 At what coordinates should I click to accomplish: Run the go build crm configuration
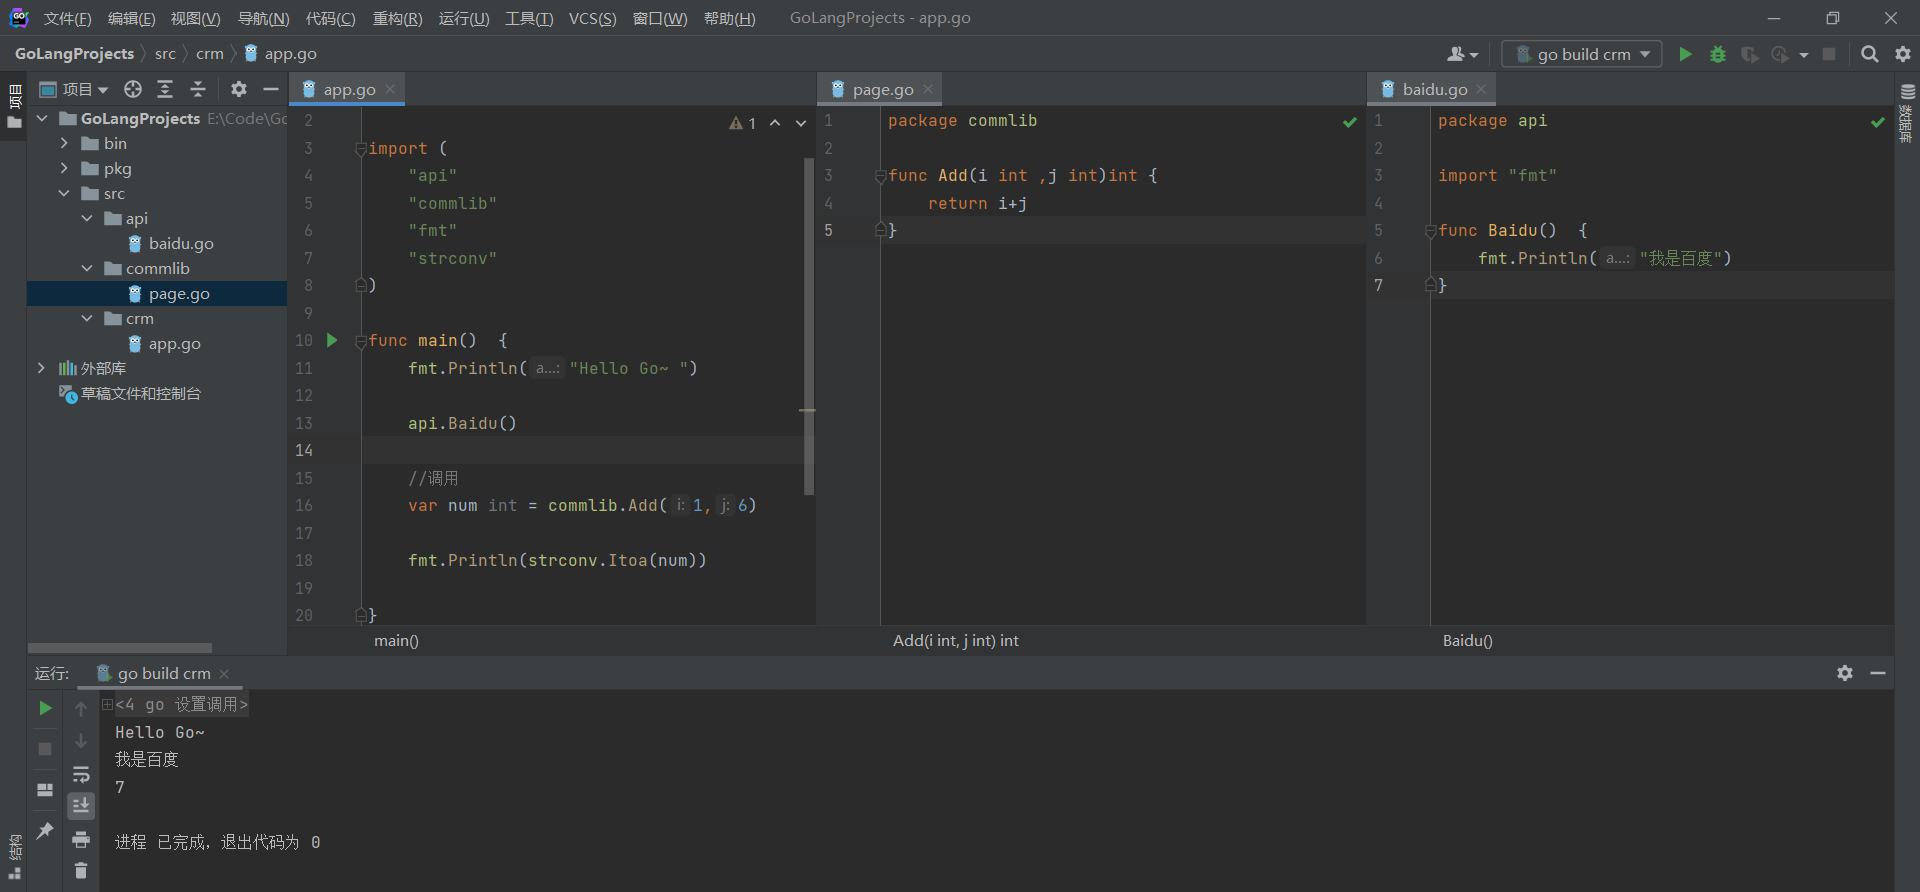coord(1686,54)
